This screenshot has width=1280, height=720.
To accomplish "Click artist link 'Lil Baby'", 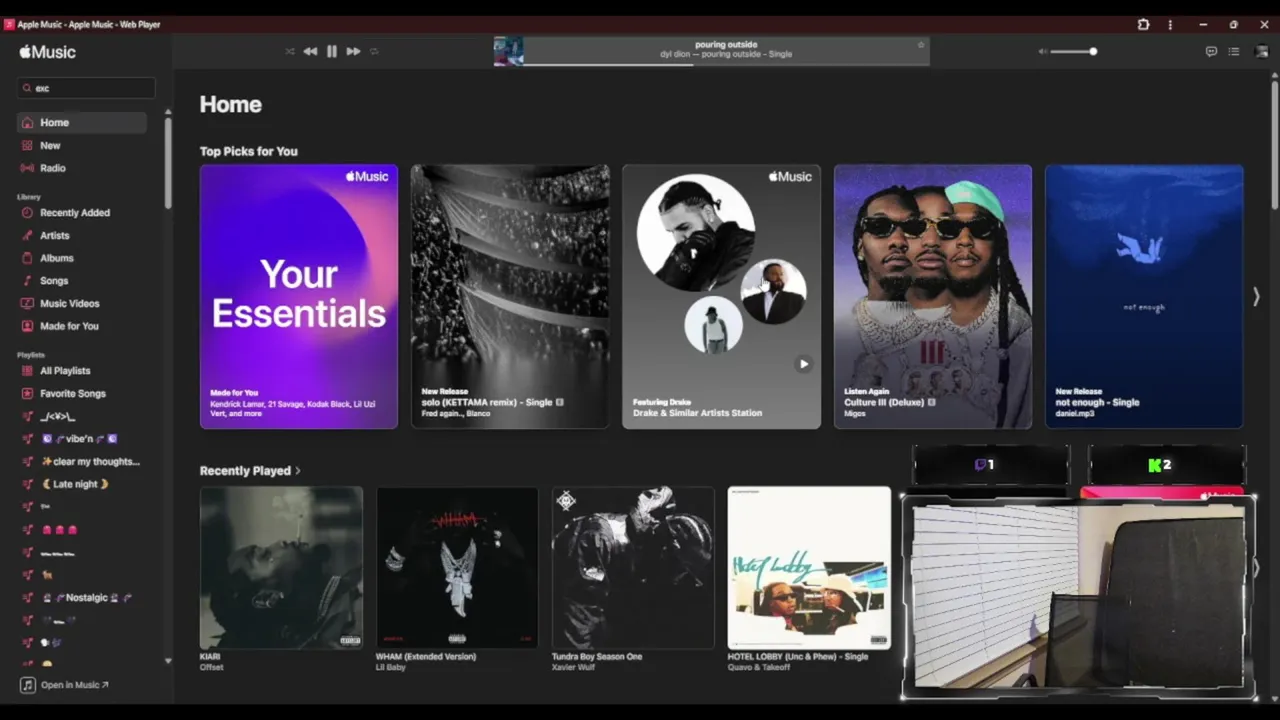I will (391, 667).
